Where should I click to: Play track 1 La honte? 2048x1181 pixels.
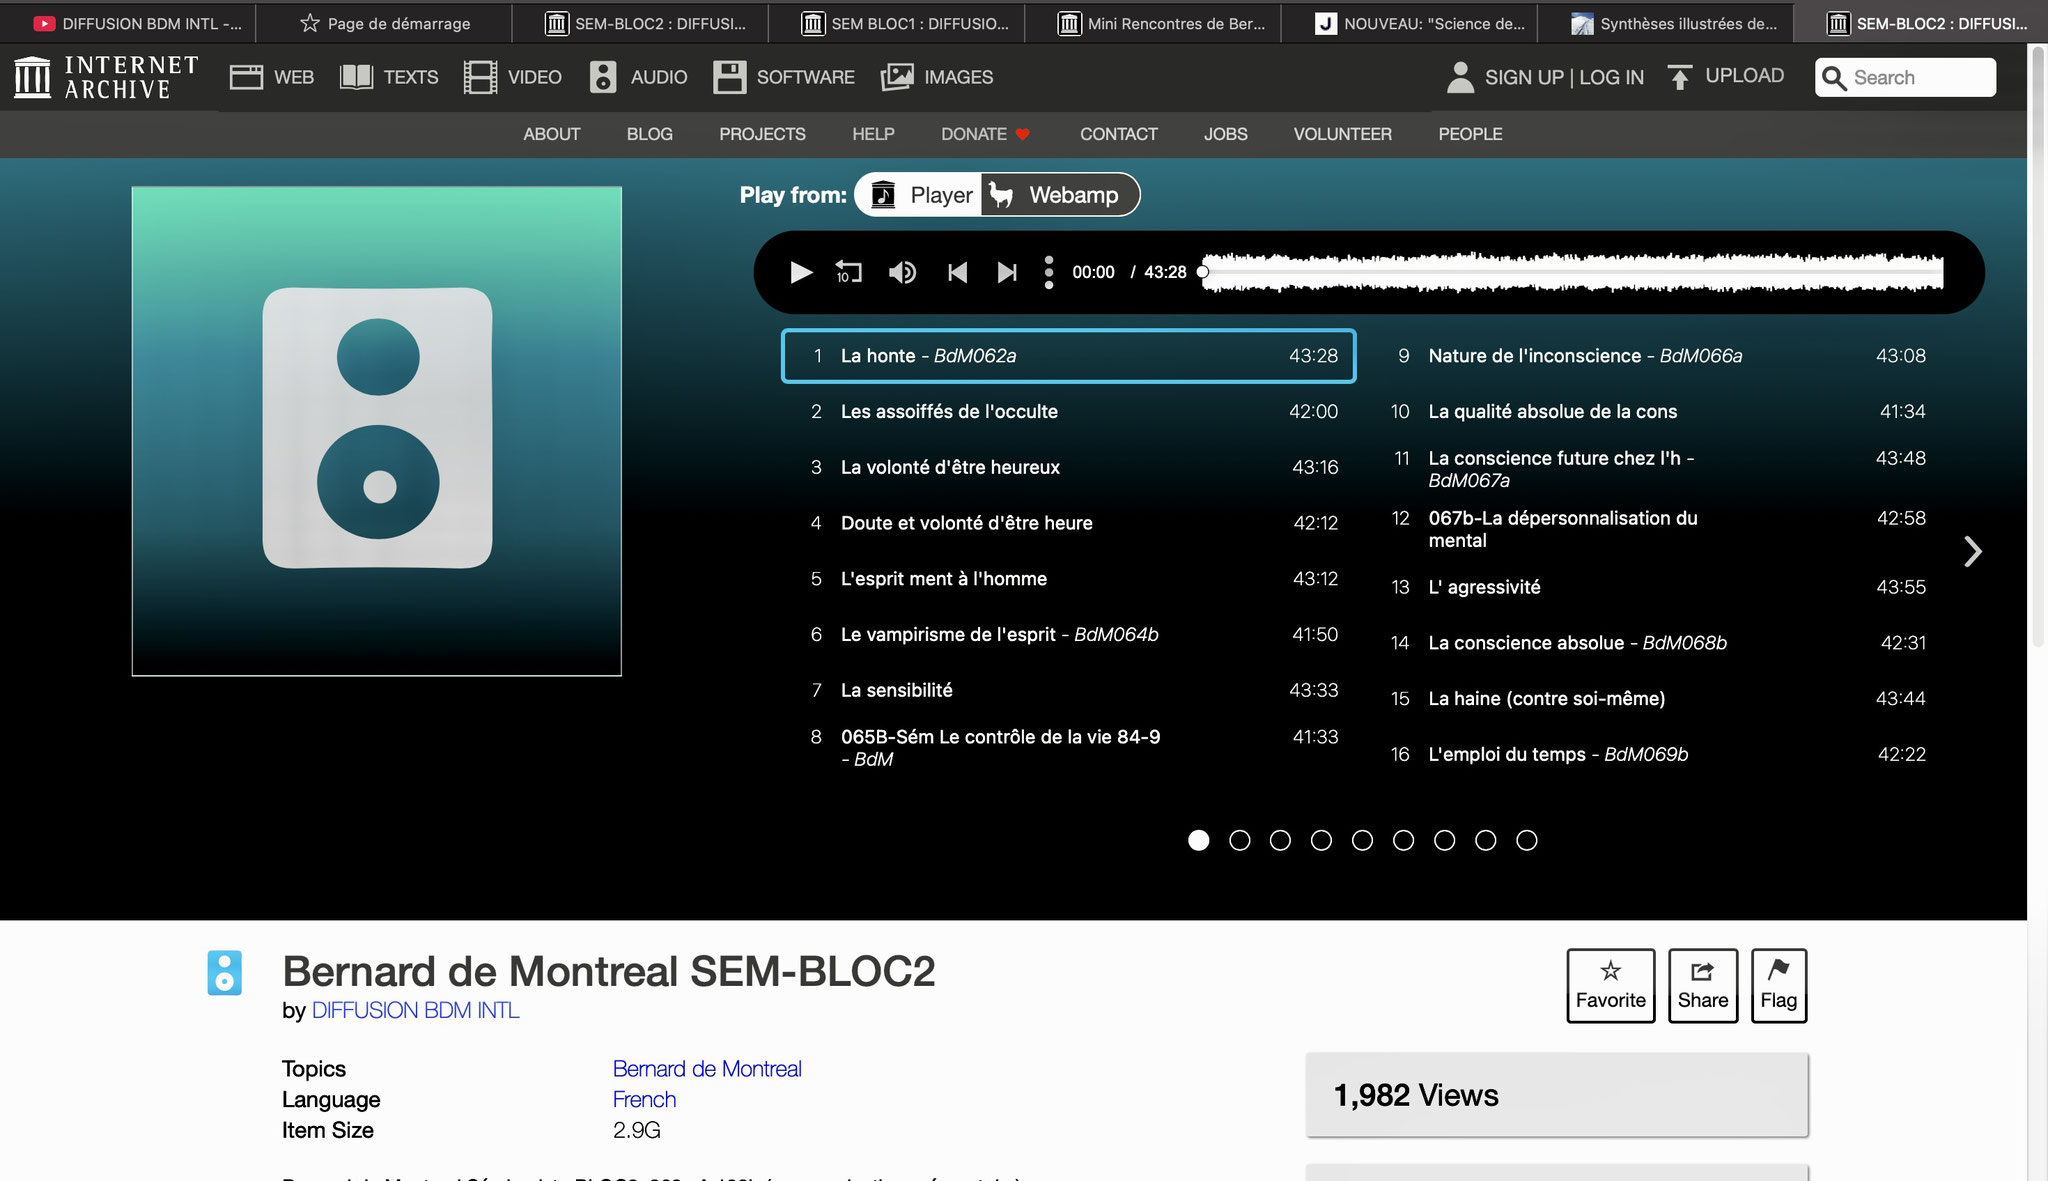pos(1068,356)
